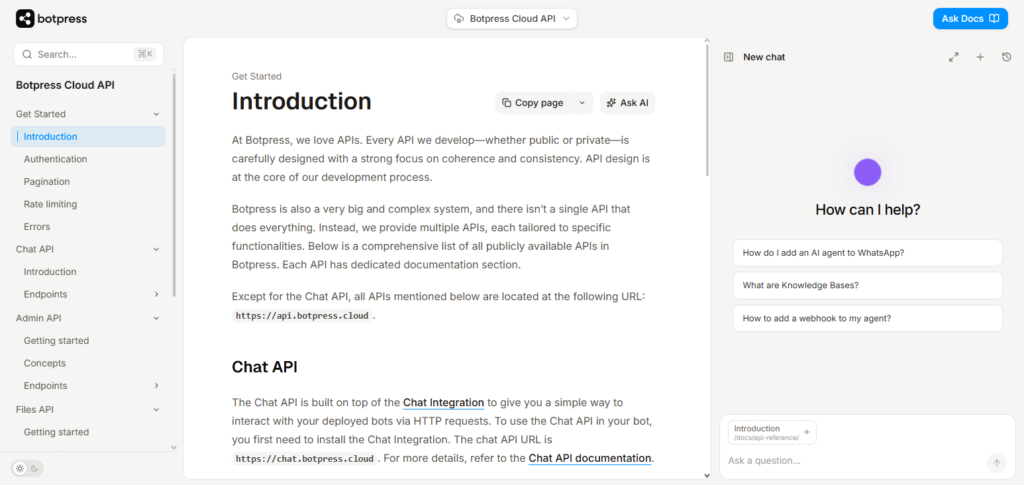Click the sparkle icon in Ask AI
Viewport: 1024px width, 485px height.
point(611,102)
